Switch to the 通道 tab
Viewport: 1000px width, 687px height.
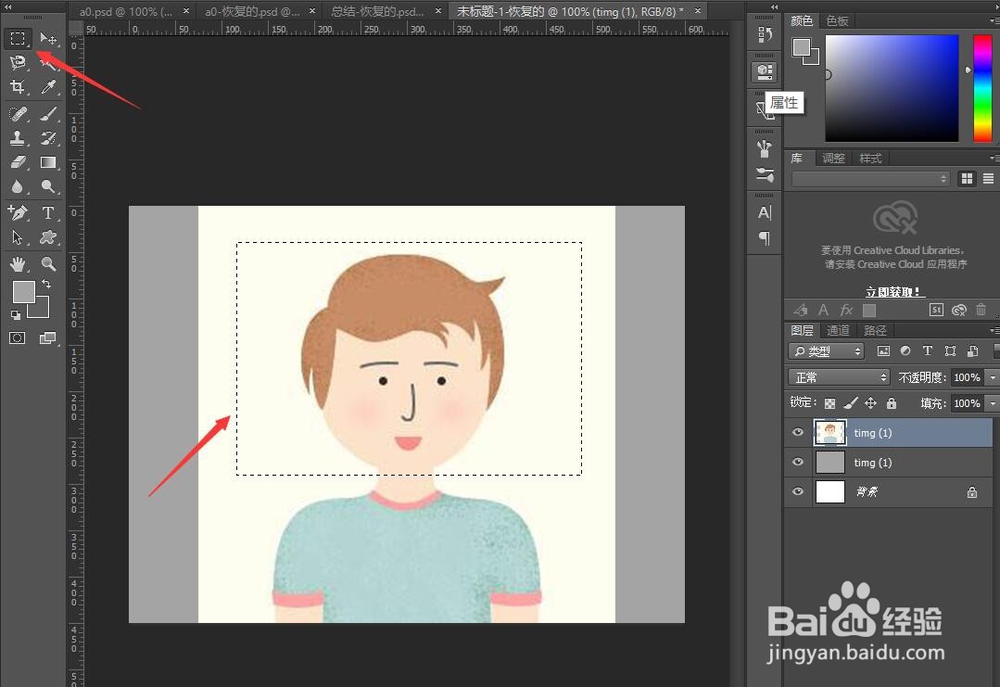[x=837, y=330]
